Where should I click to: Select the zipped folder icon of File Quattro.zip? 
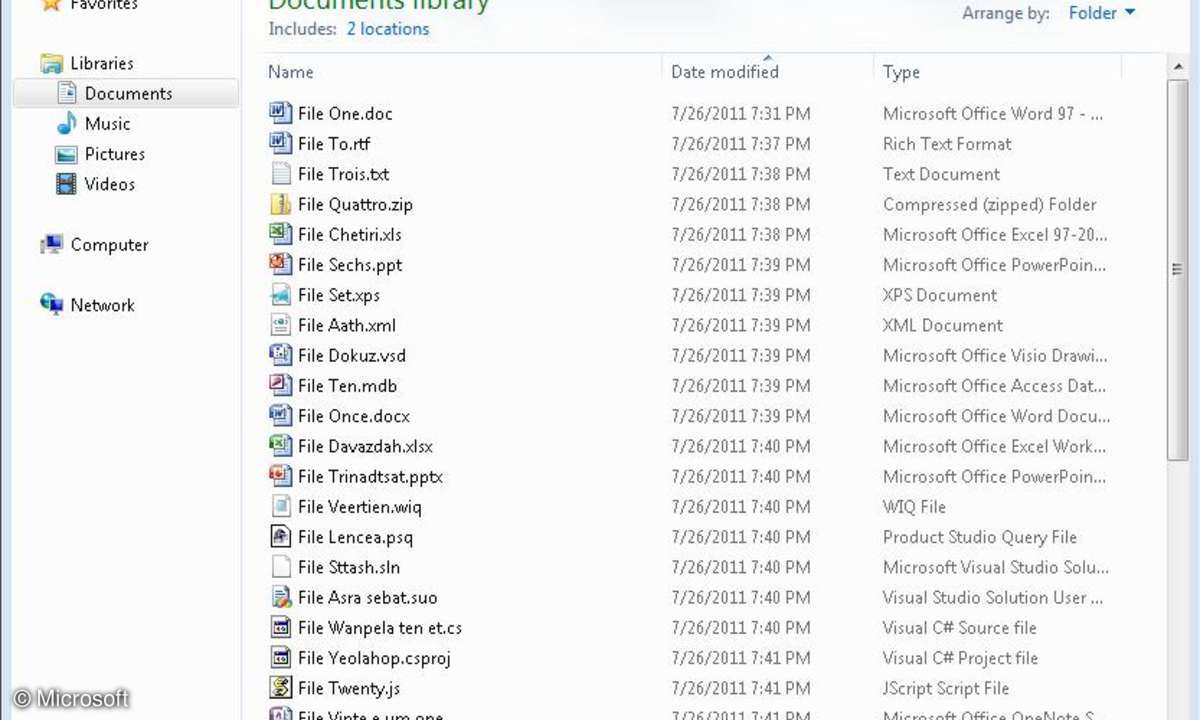(281, 204)
